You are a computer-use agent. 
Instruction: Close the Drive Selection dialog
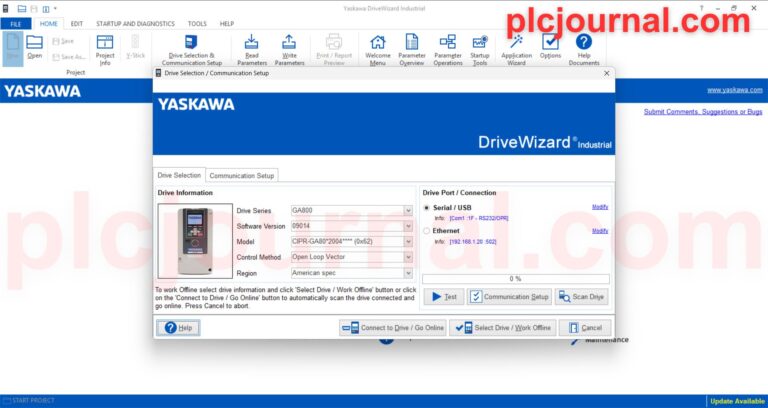pos(606,73)
